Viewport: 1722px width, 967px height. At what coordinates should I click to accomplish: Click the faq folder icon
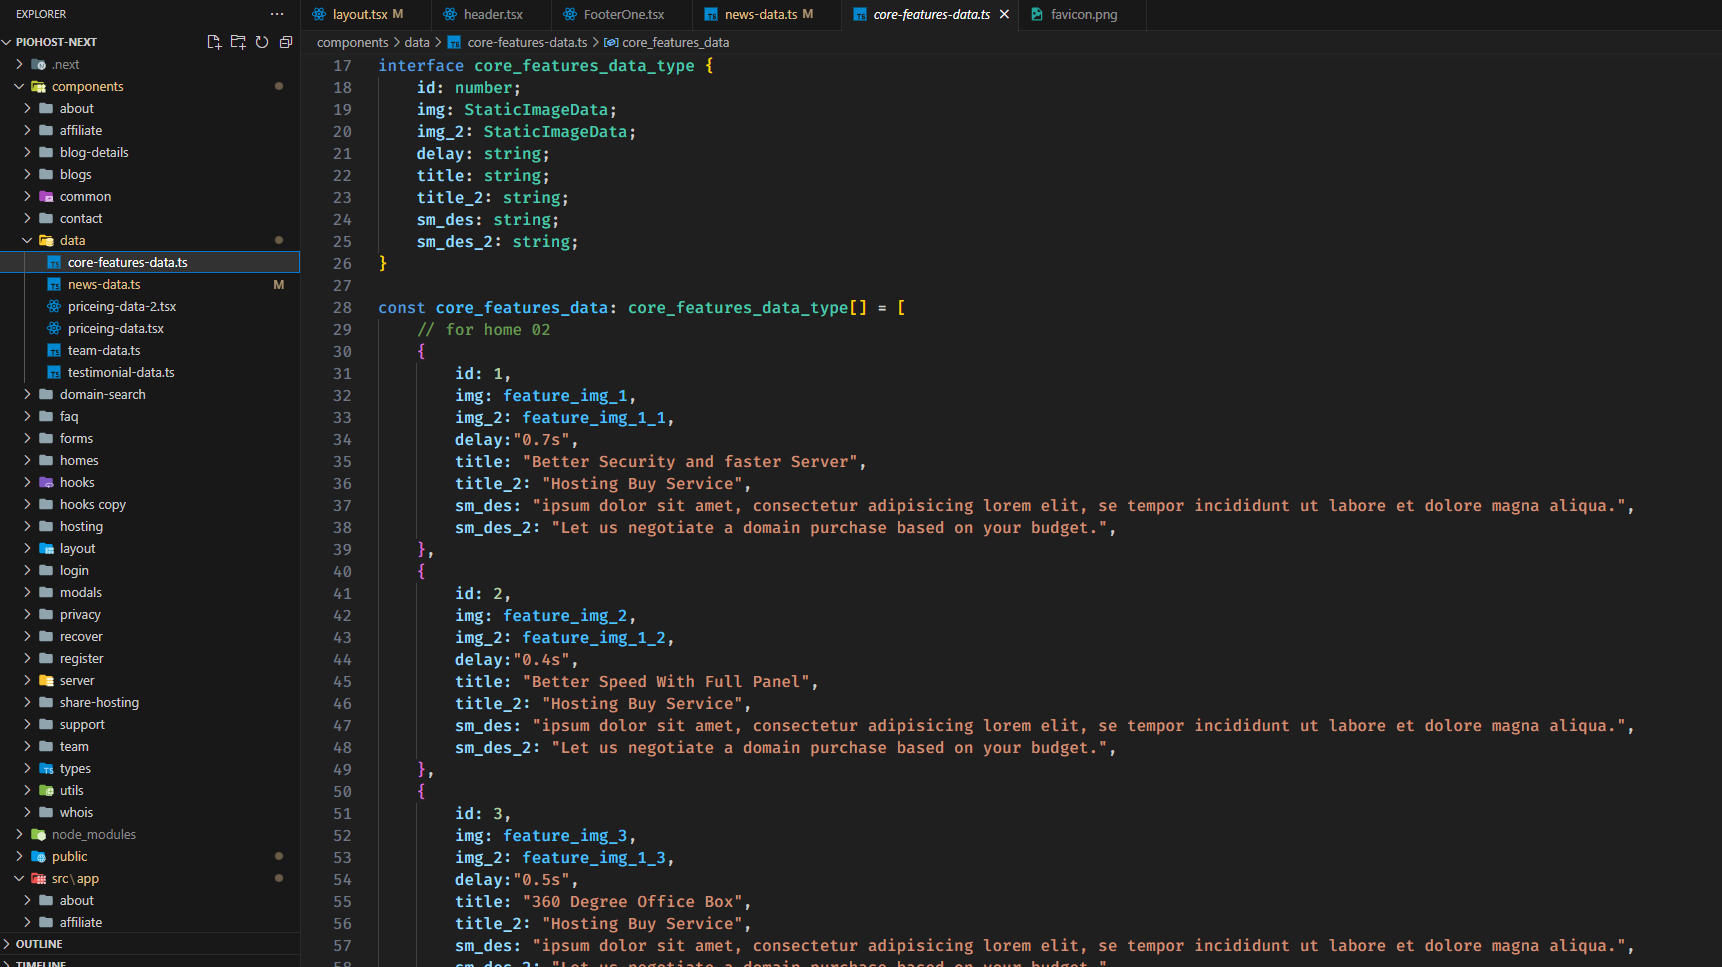pyautogui.click(x=46, y=416)
